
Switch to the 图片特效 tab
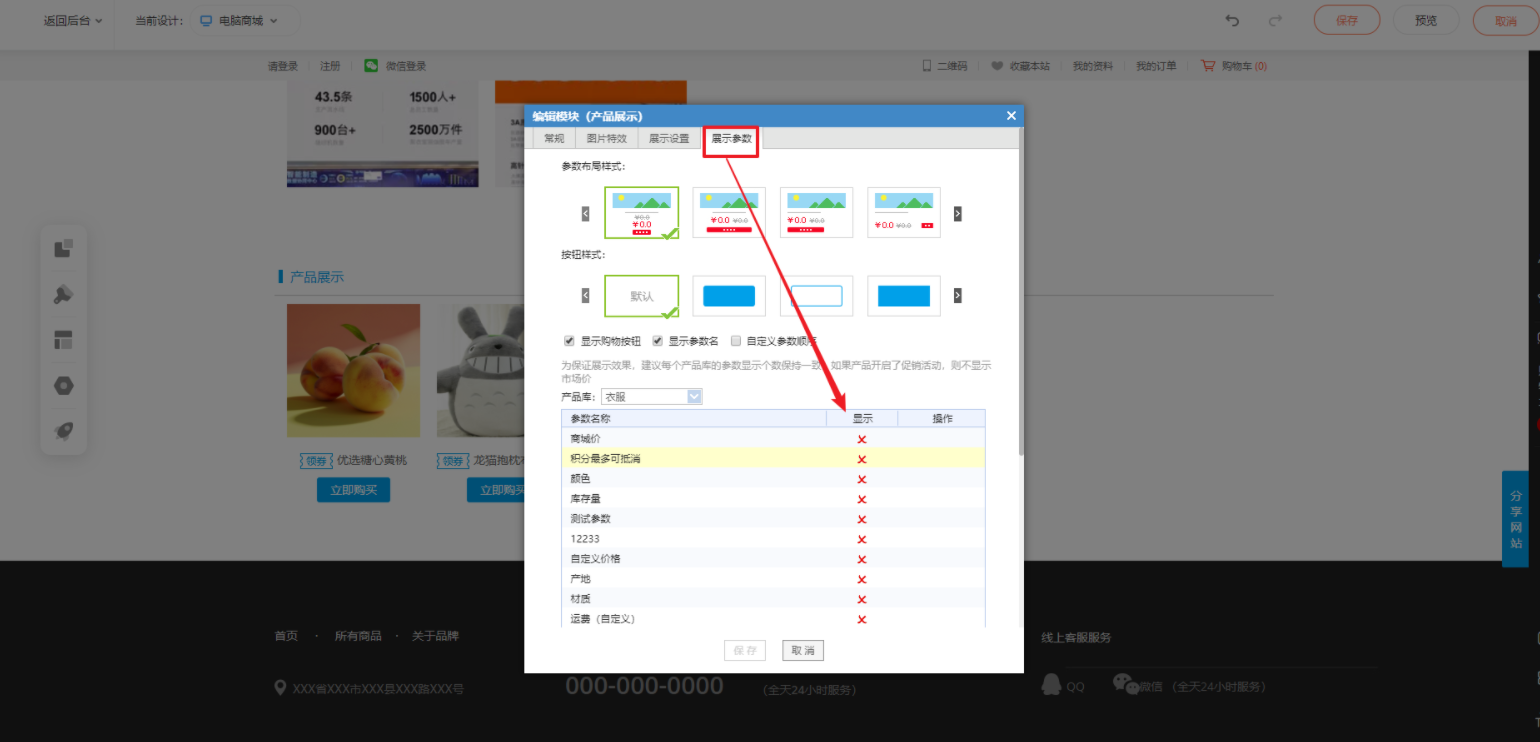[x=607, y=139]
